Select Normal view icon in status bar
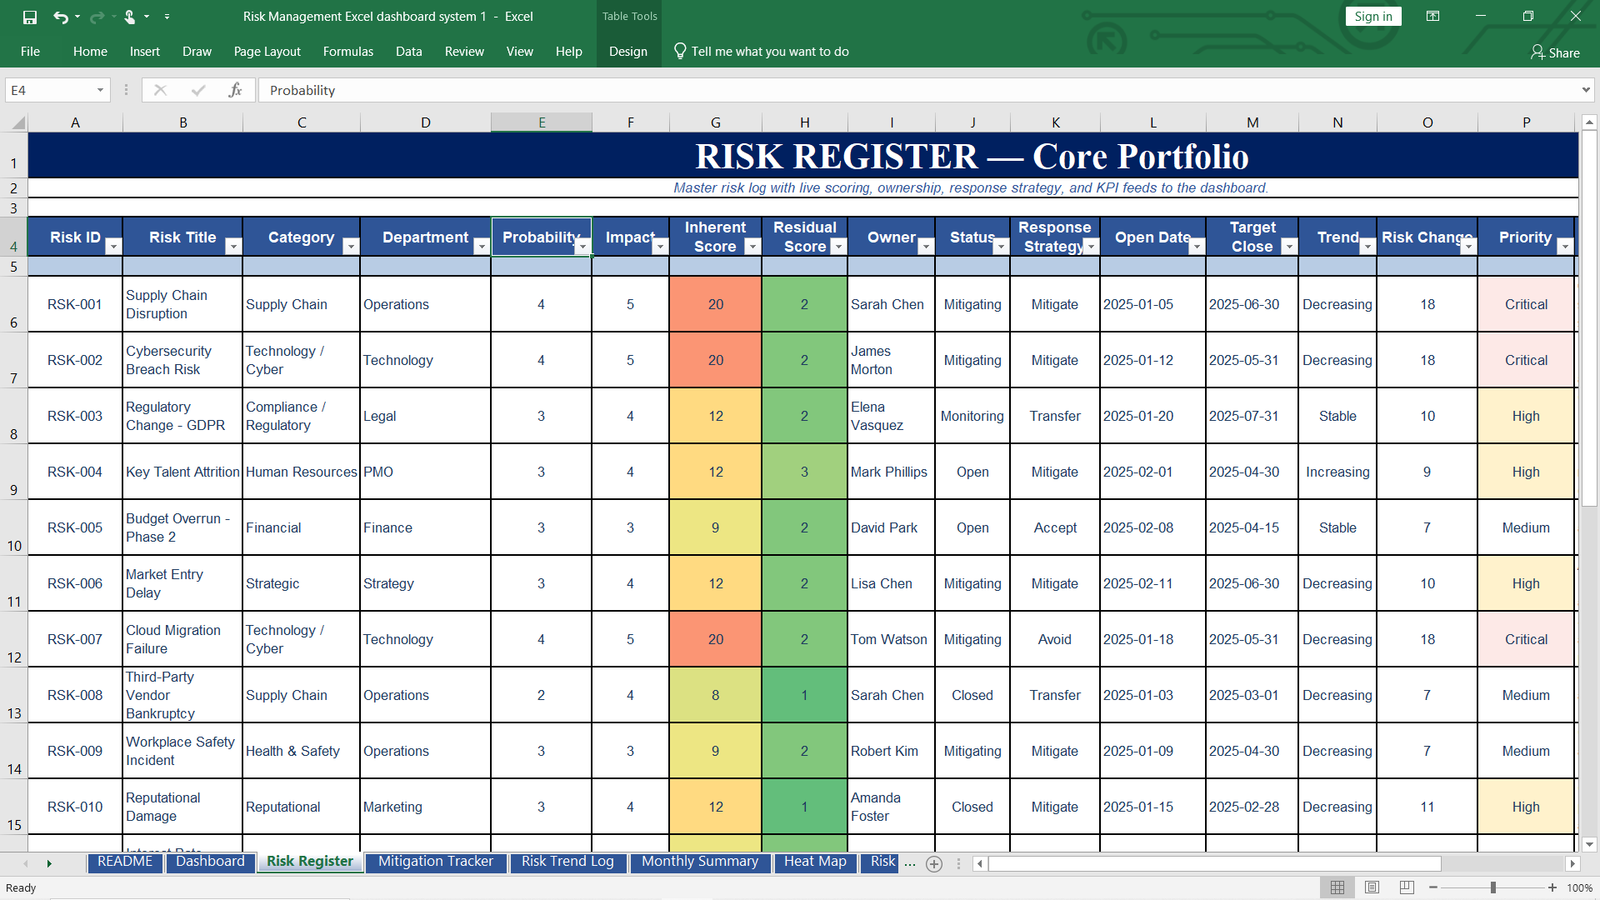Viewport: 1600px width, 900px height. [1337, 887]
